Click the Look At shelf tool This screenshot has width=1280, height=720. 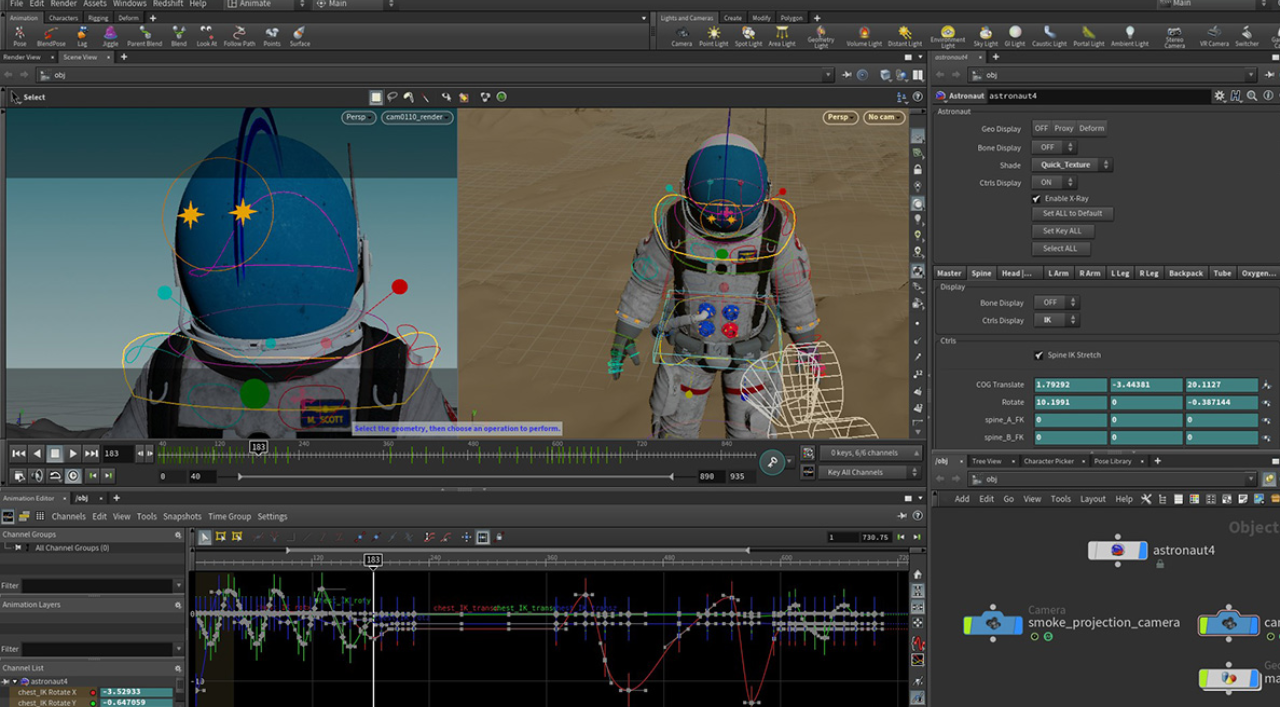point(206,36)
